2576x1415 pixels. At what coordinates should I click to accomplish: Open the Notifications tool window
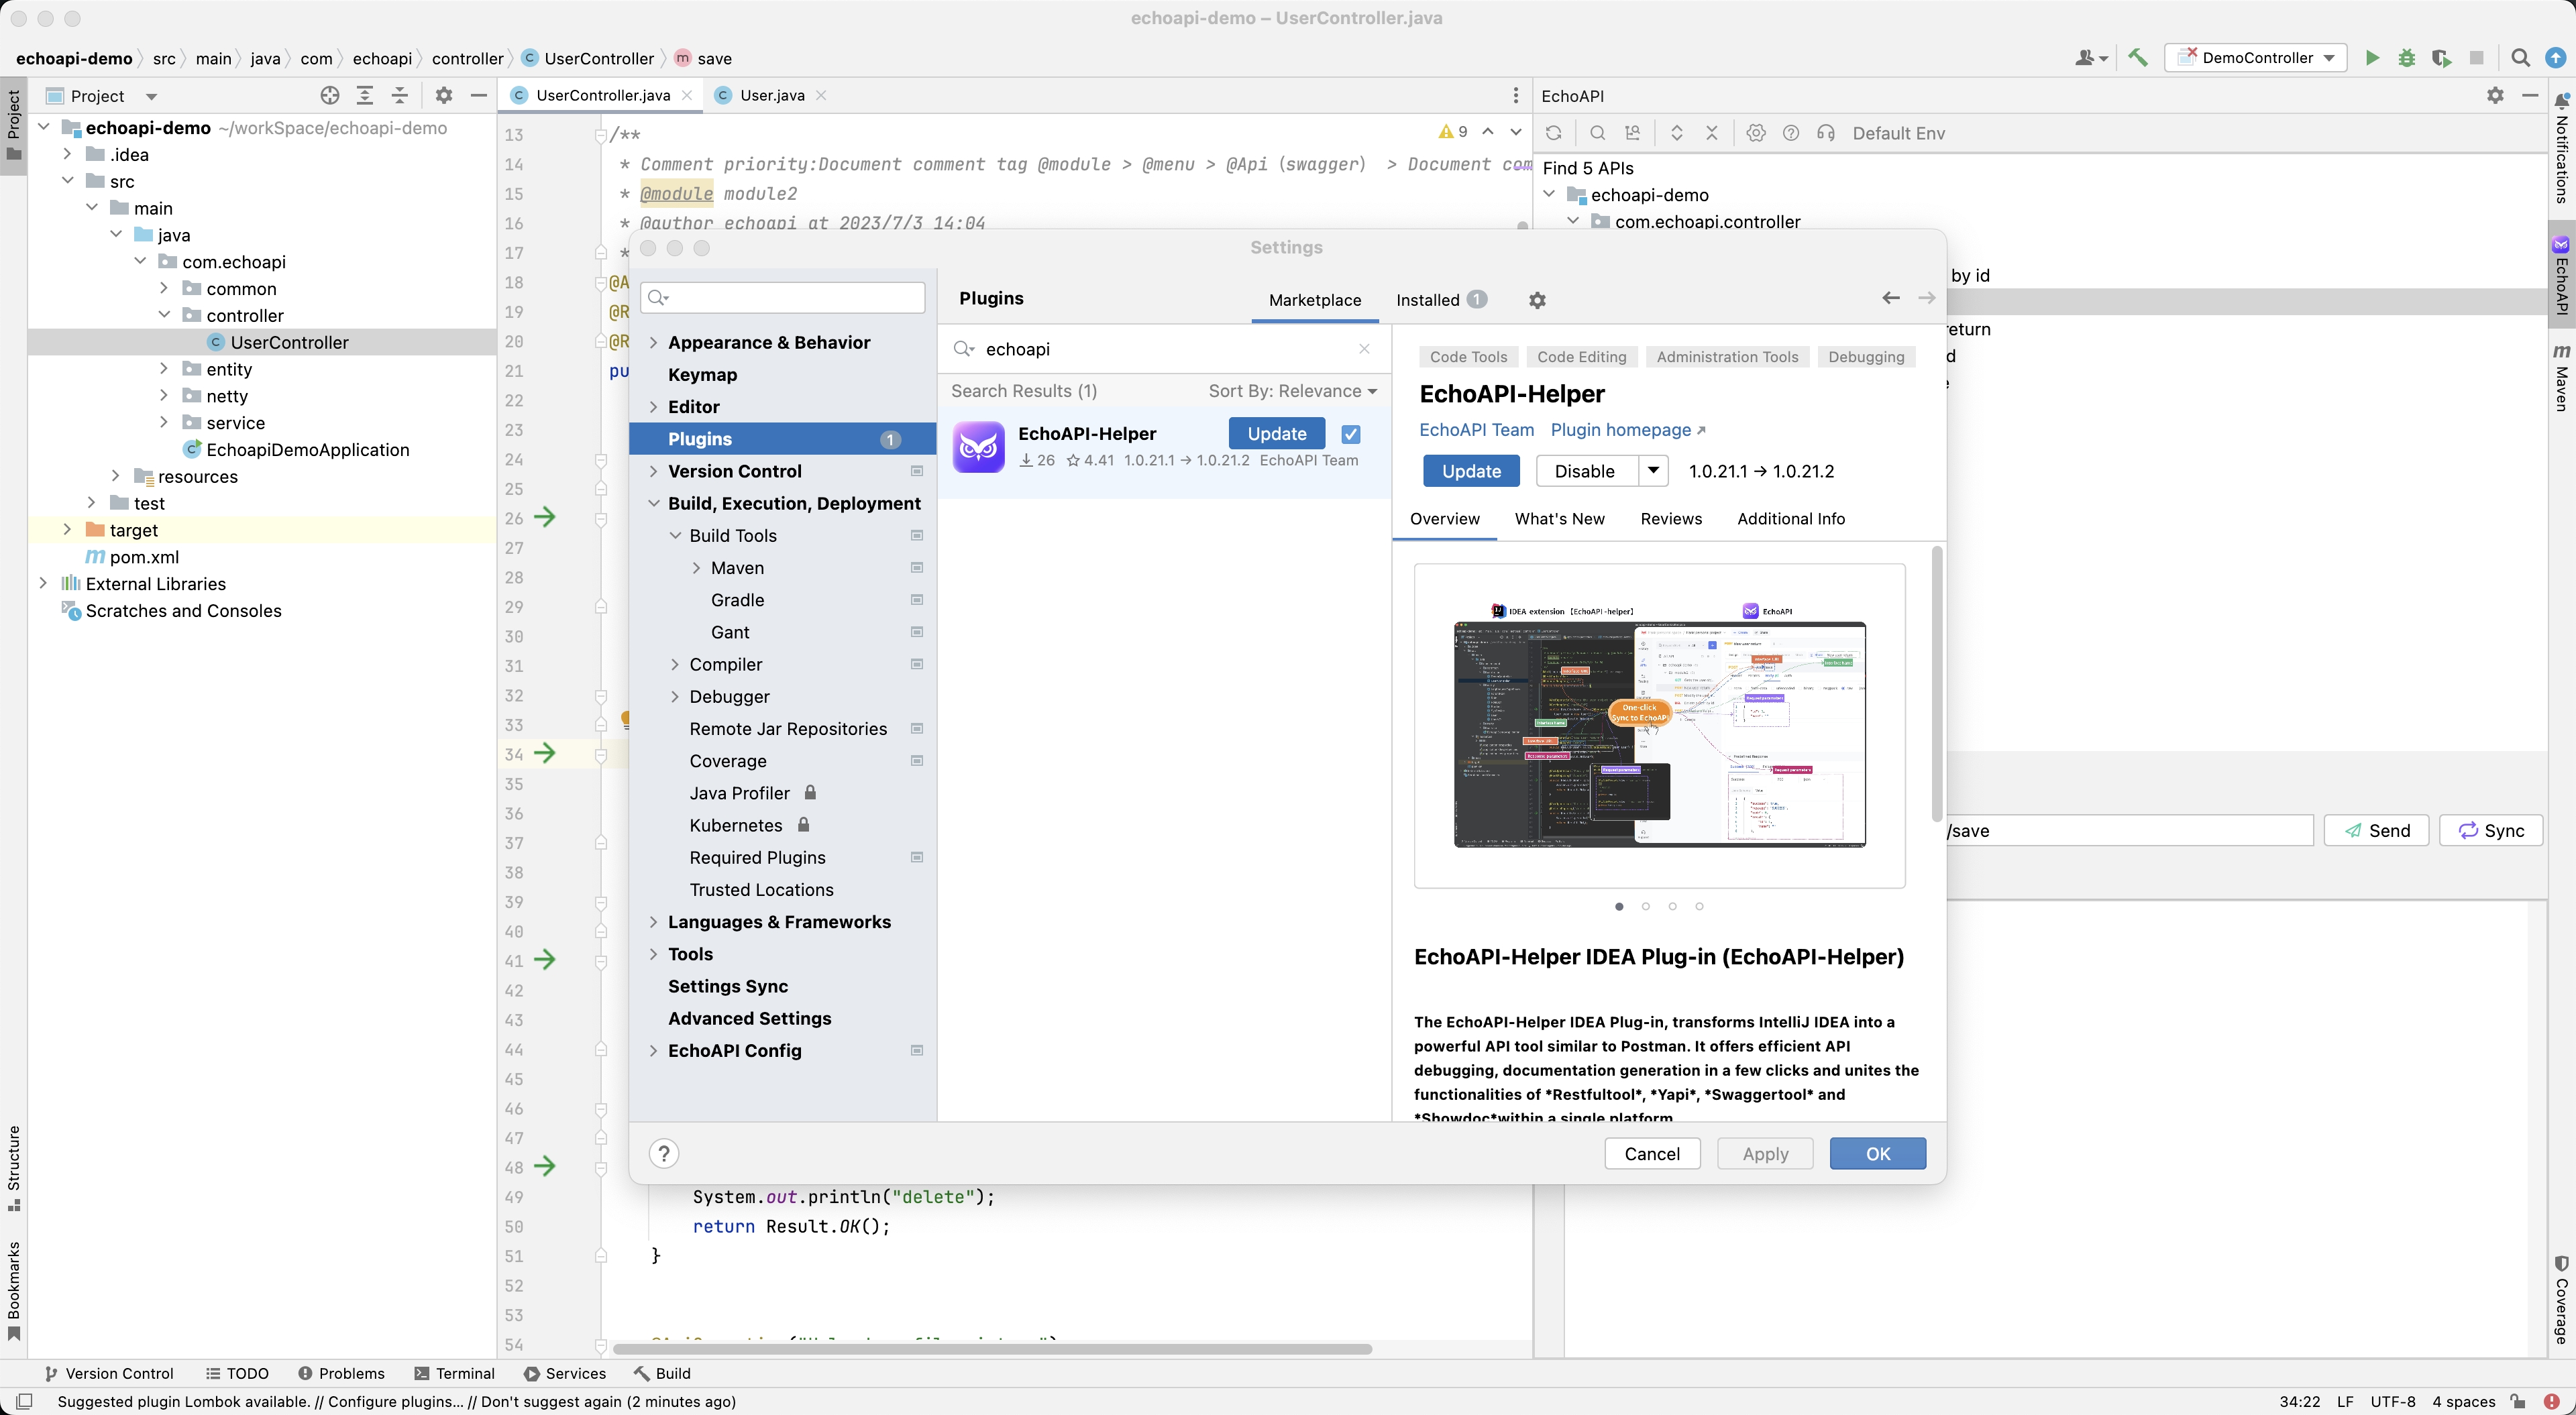pos(2561,150)
